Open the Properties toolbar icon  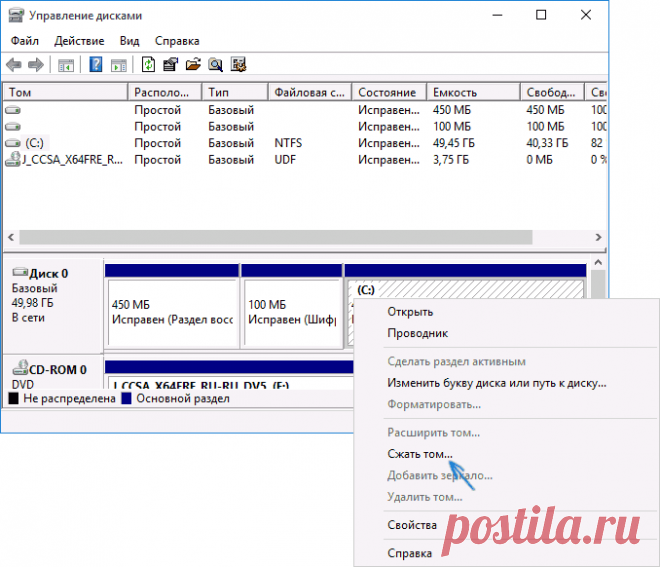170,65
